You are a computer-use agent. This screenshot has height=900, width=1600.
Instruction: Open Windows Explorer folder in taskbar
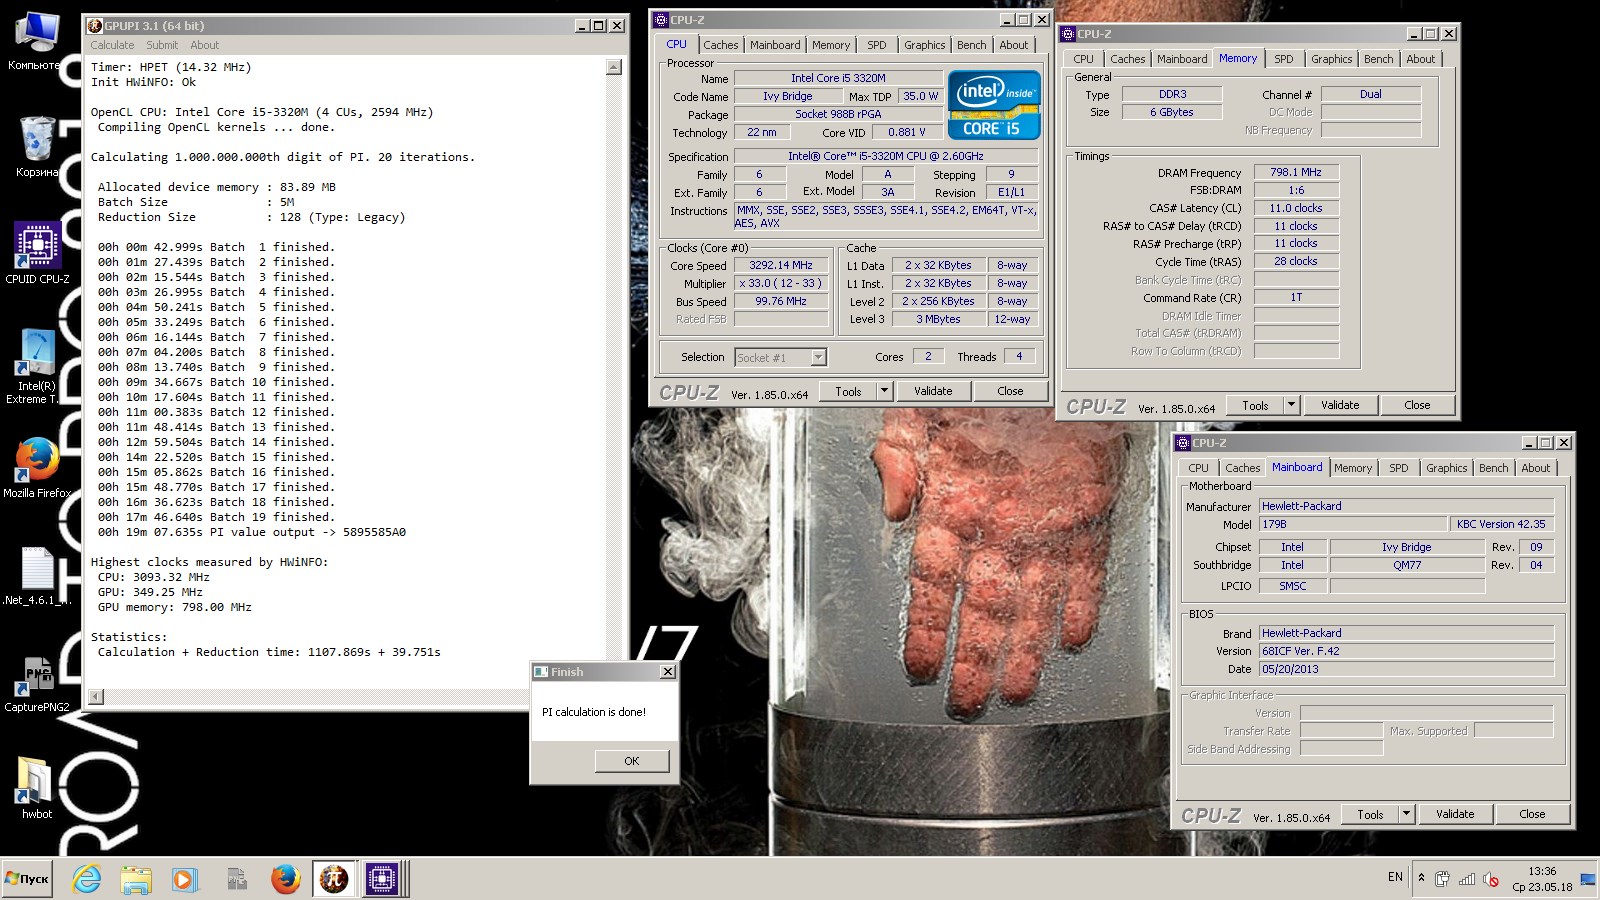pos(136,879)
